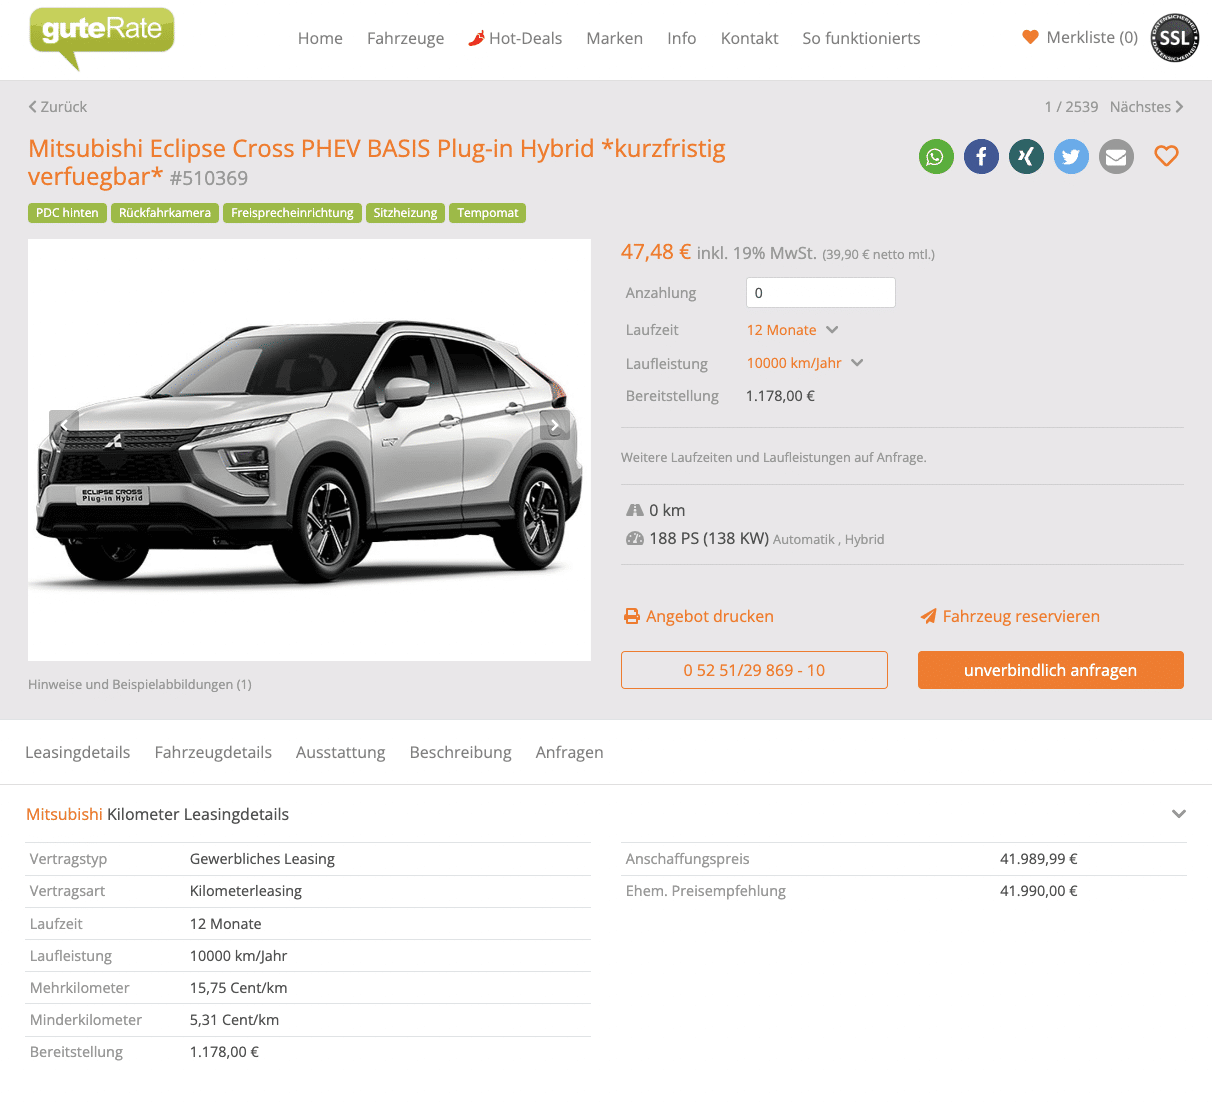The height and width of the screenshot is (1112, 1212).
Task: Click Ehem. Preisempfehlung 41.990,00 € value
Action: [1039, 891]
